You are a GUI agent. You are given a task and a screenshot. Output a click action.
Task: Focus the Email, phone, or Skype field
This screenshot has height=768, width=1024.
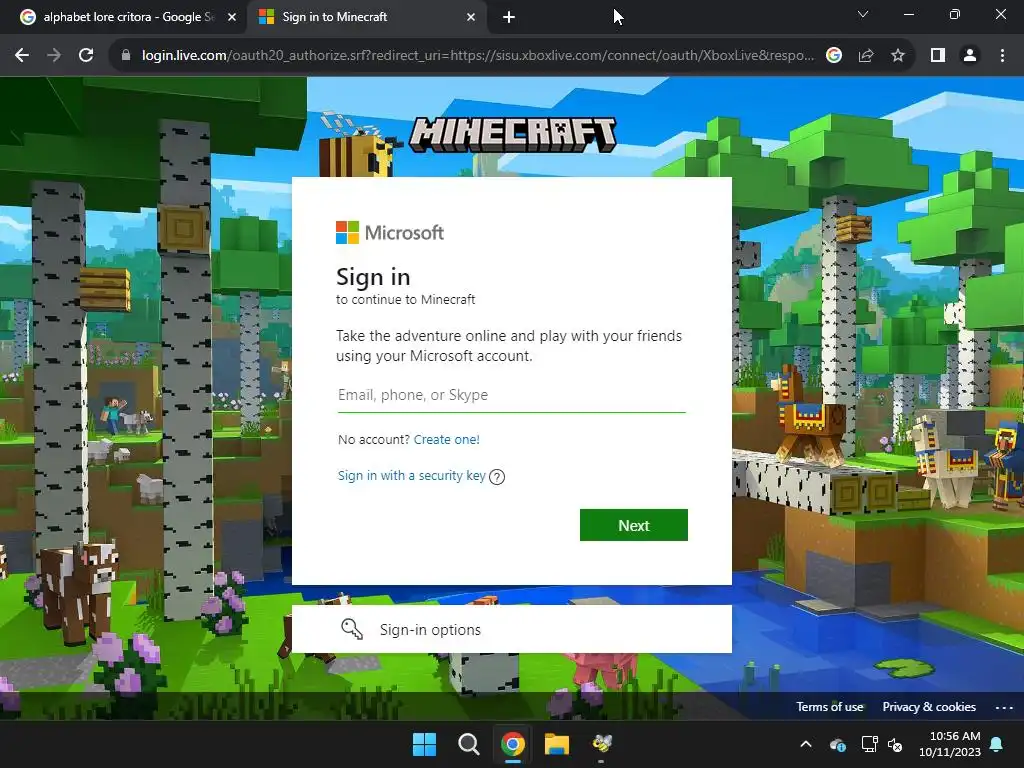511,395
